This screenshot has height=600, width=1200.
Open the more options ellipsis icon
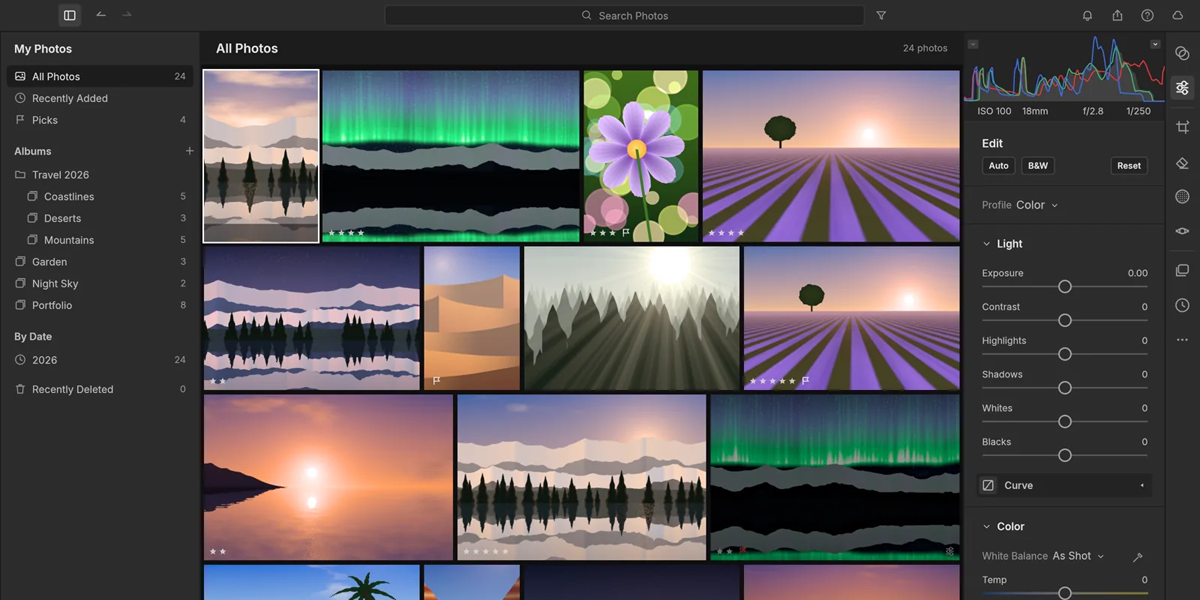point(1182,340)
